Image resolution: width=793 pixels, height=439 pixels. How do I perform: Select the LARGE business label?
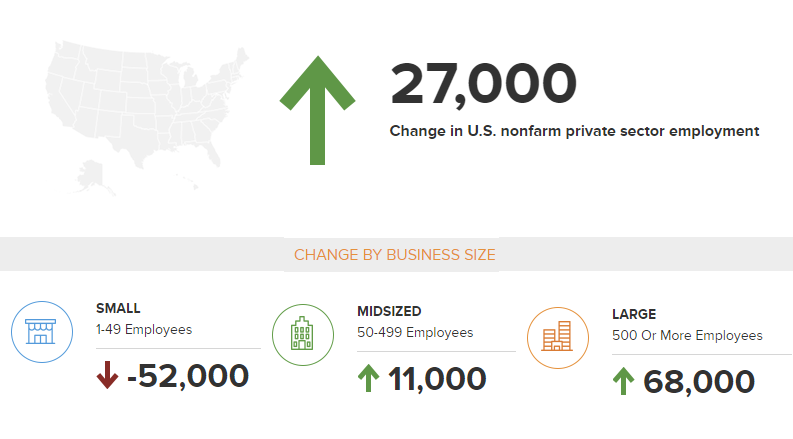(x=634, y=314)
